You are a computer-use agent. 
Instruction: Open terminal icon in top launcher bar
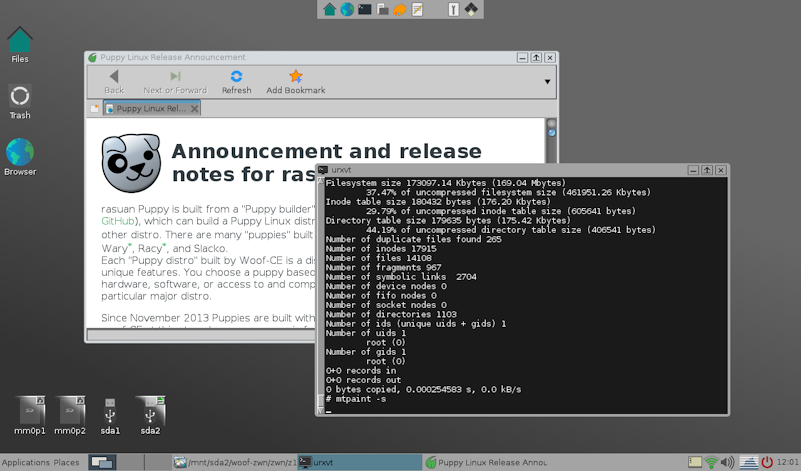pos(364,9)
